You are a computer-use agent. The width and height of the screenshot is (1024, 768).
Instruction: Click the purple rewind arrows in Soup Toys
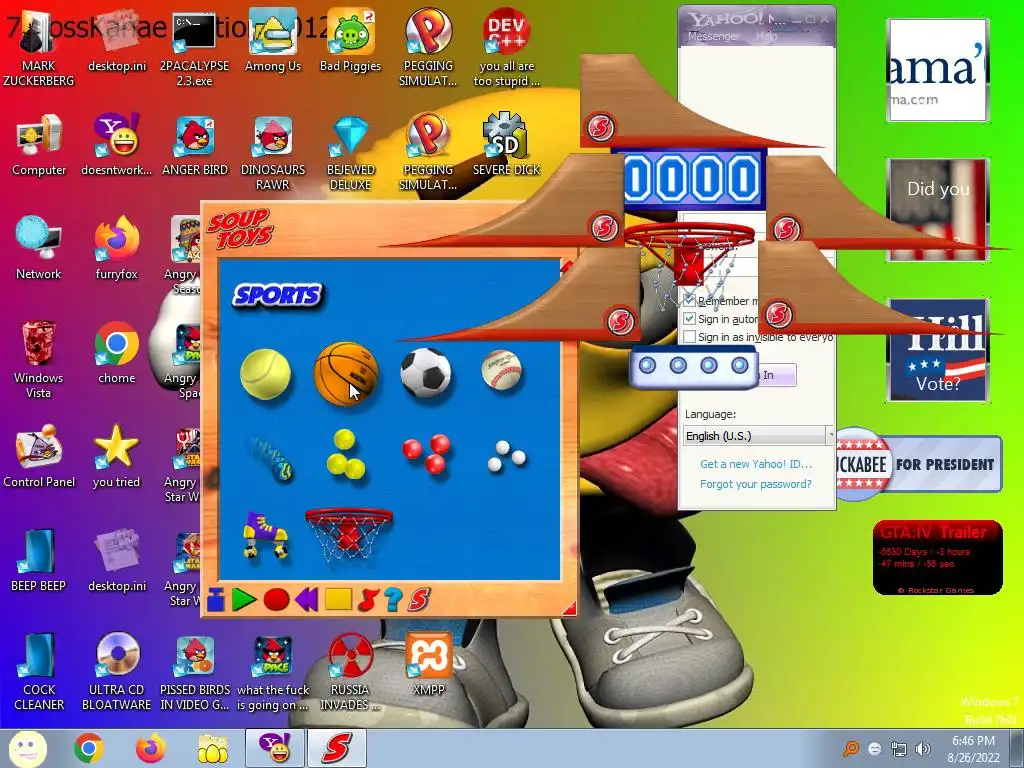[307, 600]
